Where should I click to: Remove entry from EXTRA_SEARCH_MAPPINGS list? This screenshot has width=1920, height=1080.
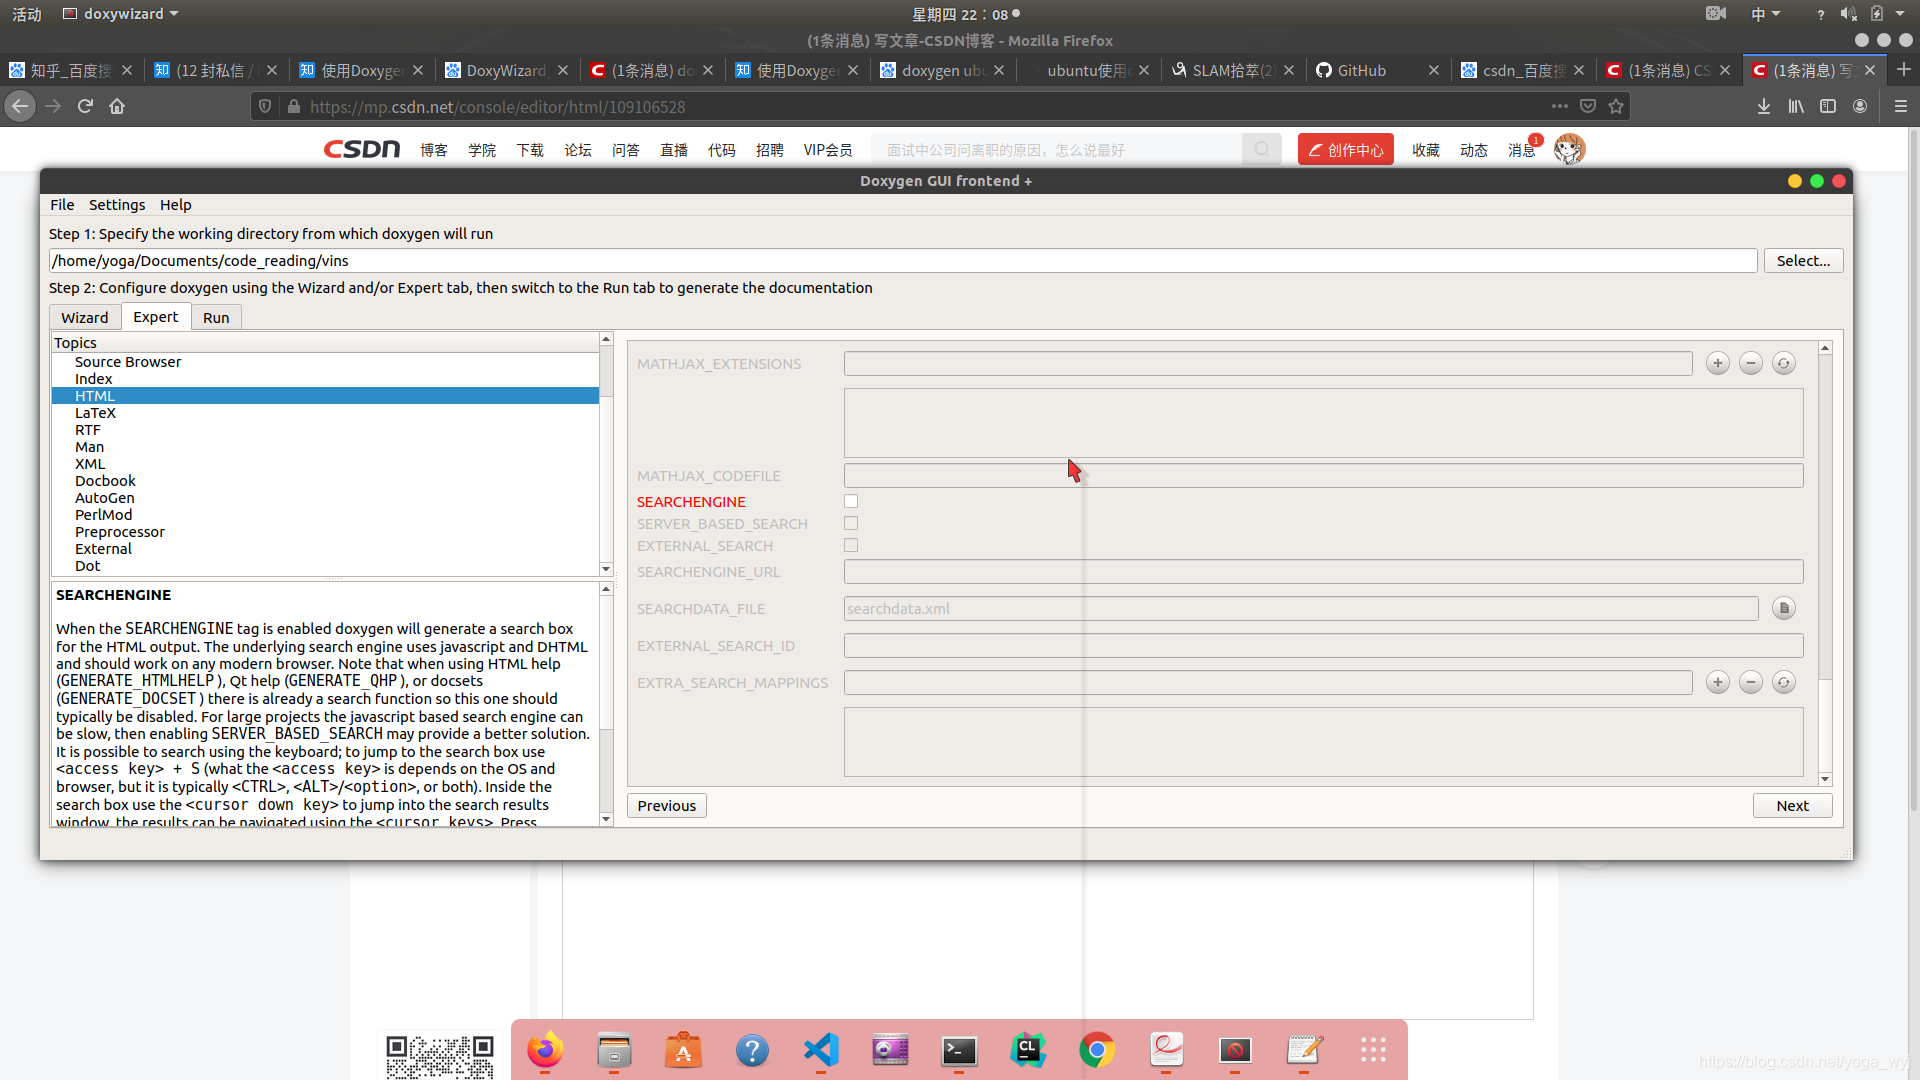pyautogui.click(x=1750, y=682)
